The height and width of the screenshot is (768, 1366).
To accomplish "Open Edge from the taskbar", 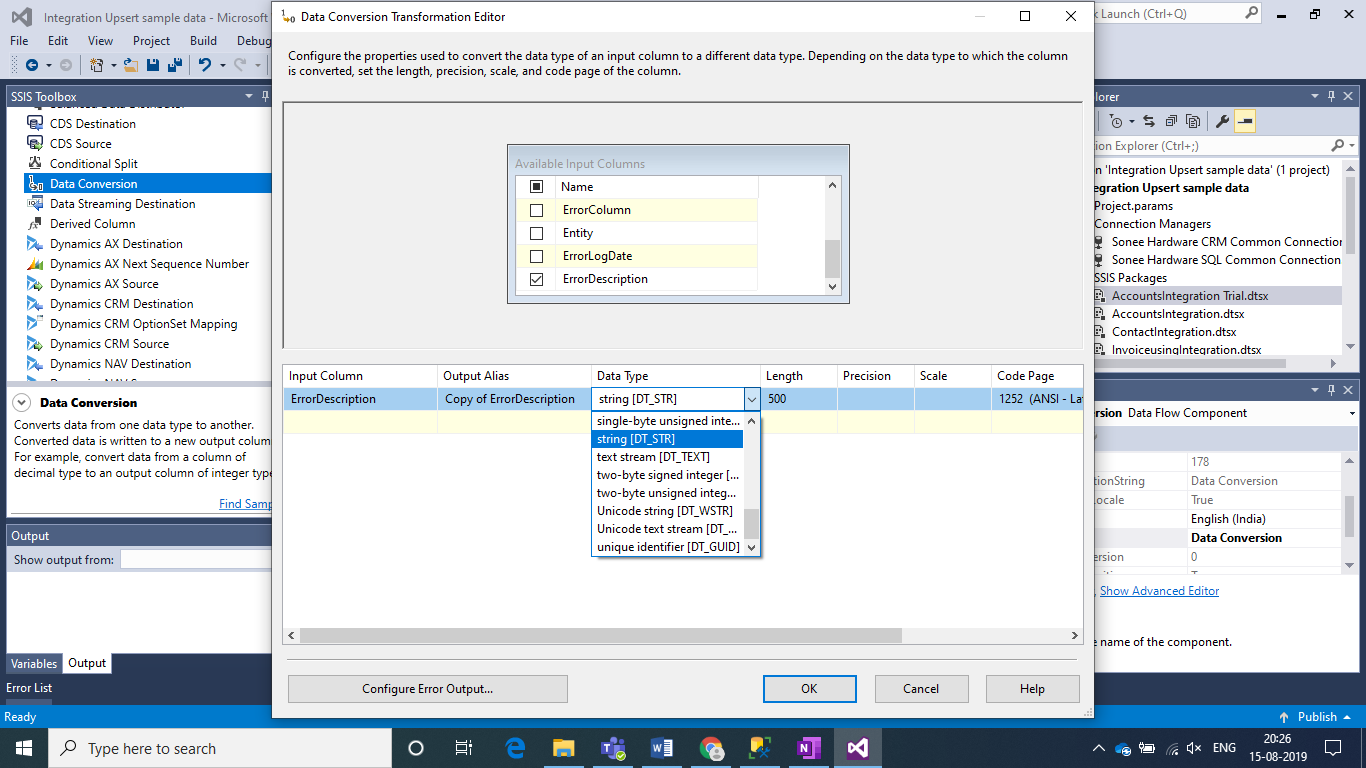I will pos(516,748).
